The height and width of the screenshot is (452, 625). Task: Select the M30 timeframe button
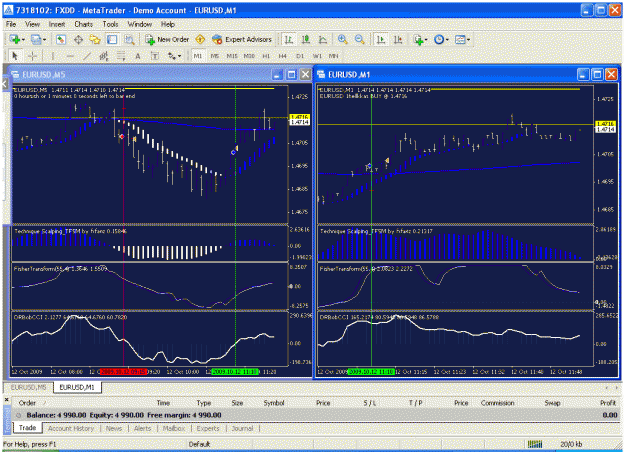pos(249,56)
